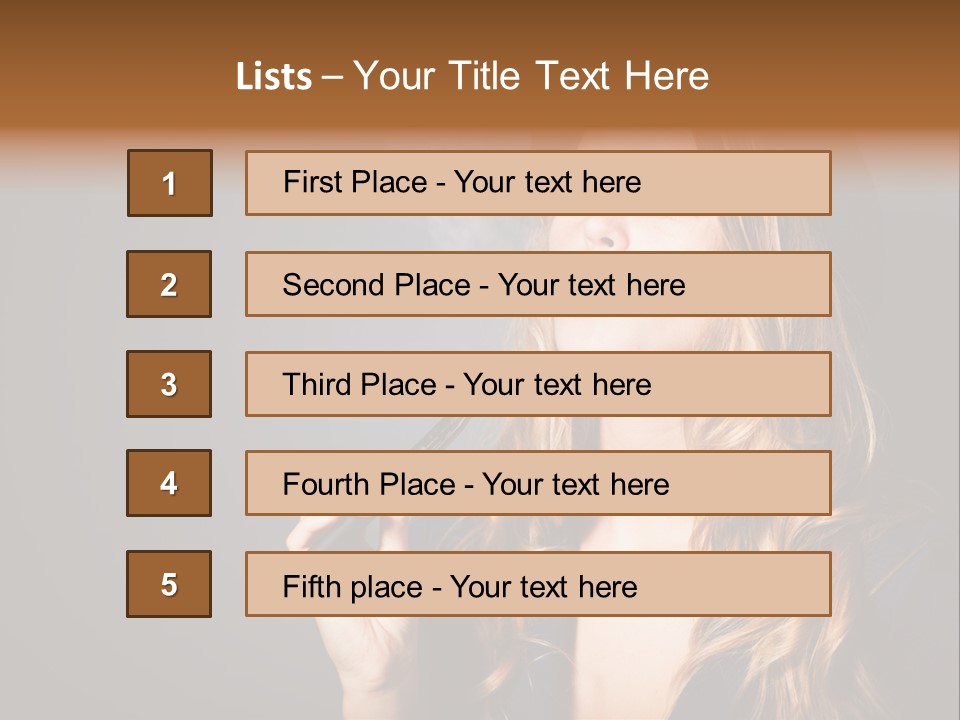The image size is (960, 720).
Task: Select the number 4 list marker
Action: click(x=169, y=483)
